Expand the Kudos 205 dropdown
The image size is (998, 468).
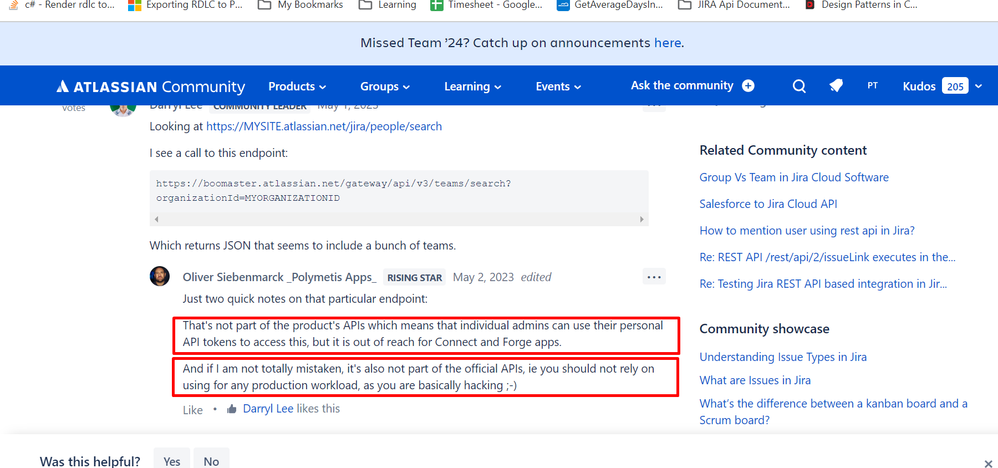coord(943,86)
